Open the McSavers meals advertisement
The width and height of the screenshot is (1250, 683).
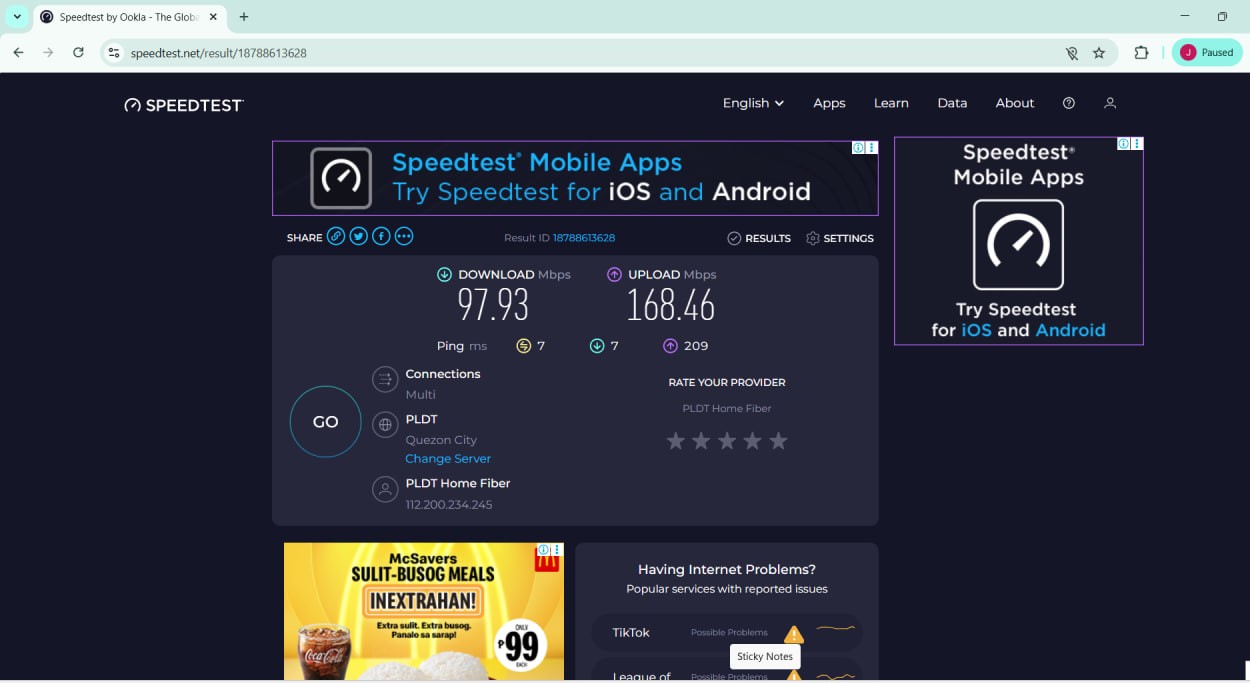[424, 612]
